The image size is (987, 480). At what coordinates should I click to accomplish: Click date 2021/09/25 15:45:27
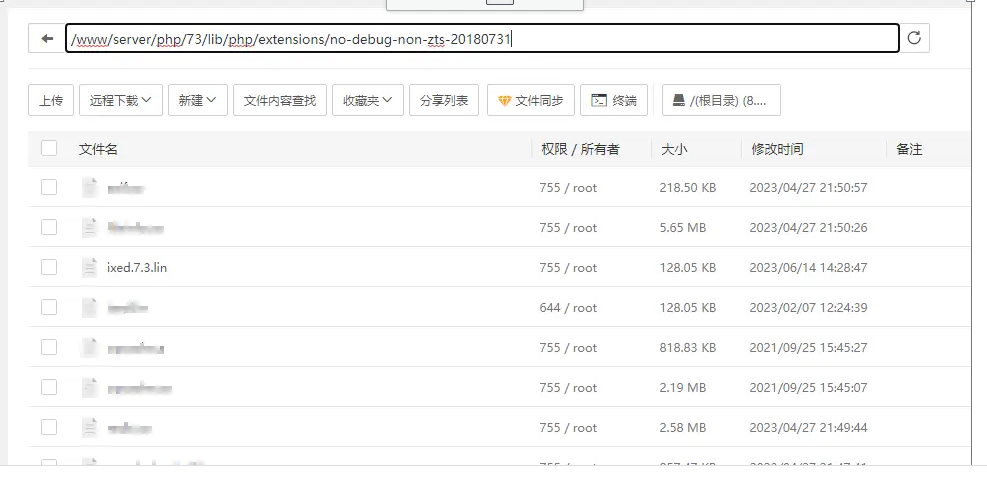point(808,348)
